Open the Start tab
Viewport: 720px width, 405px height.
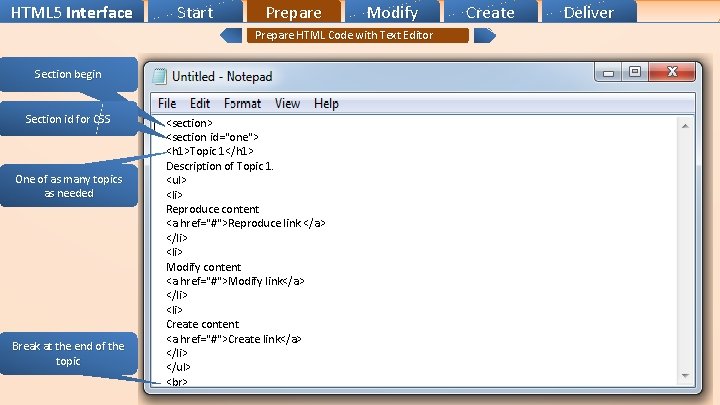(x=195, y=11)
